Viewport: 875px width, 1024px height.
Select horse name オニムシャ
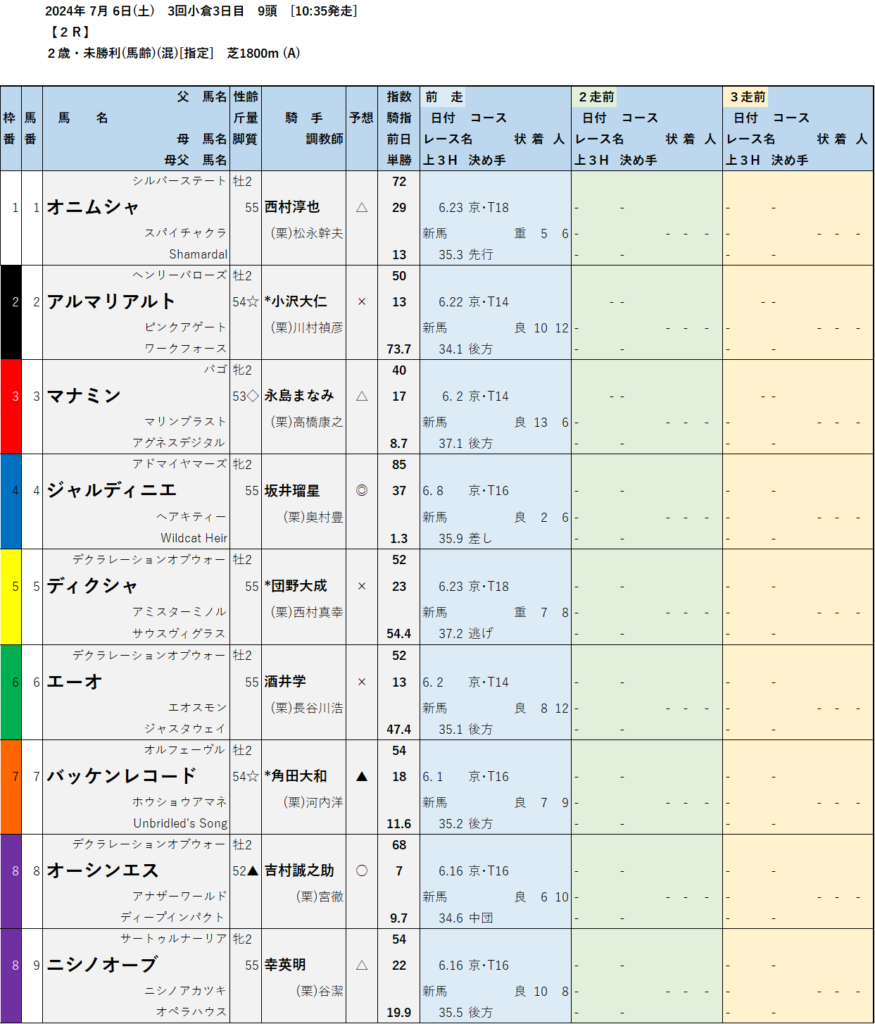coord(93,207)
